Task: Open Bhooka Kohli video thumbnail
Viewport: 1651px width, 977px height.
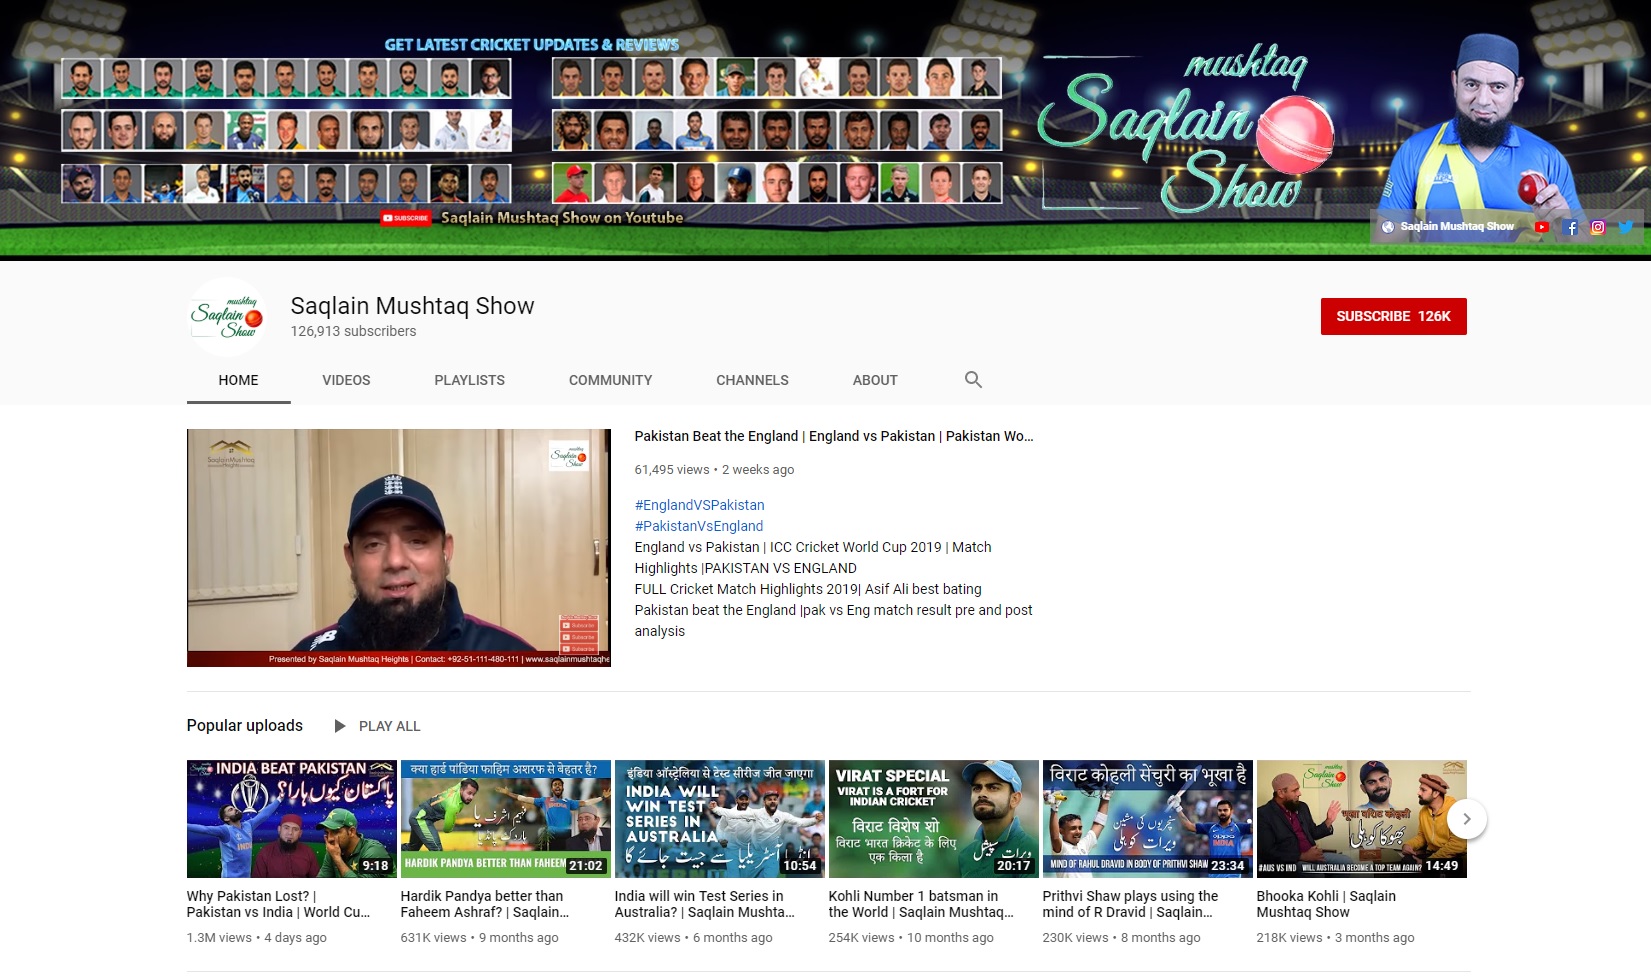Action: pyautogui.click(x=1362, y=819)
